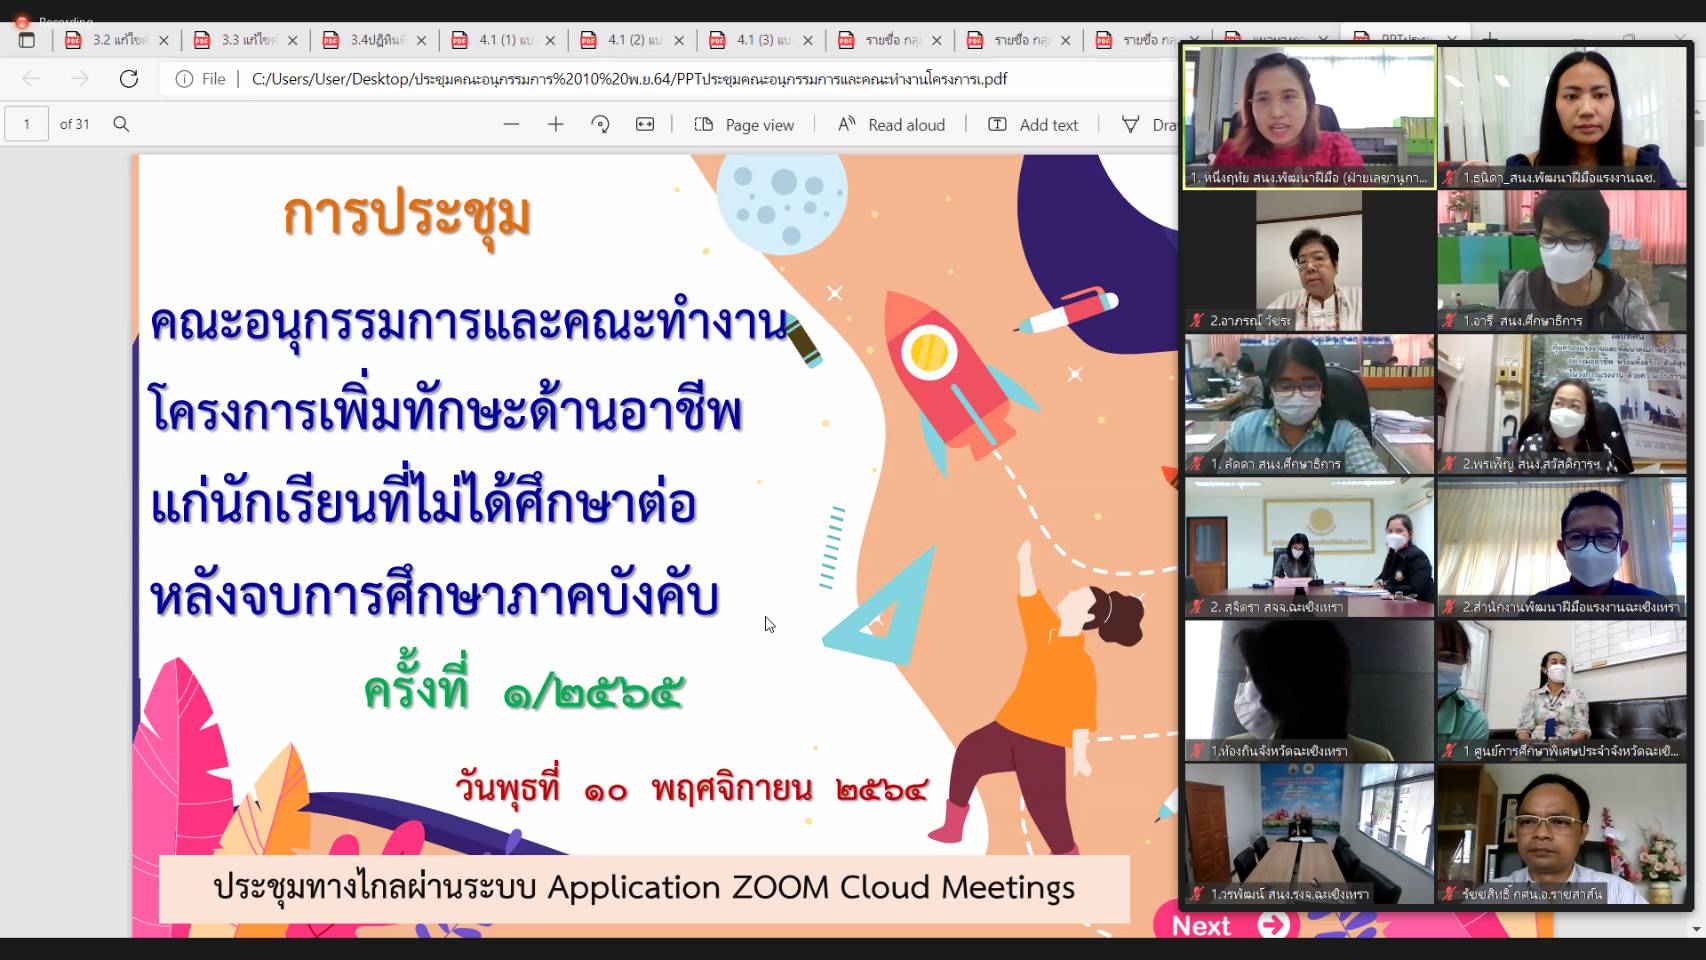The width and height of the screenshot is (1706, 960).
Task: Open the tab actions menu icon
Action: tap(27, 40)
